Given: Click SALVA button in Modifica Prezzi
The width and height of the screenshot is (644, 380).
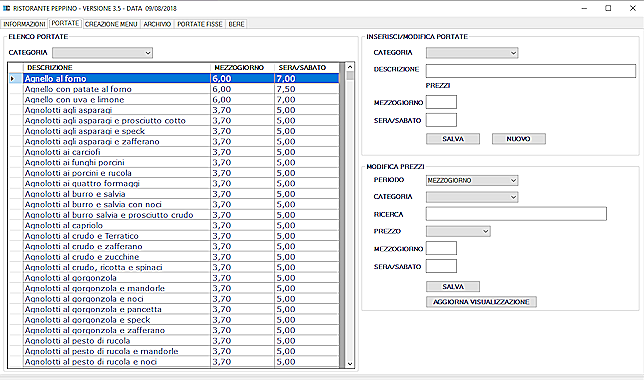Looking at the screenshot, I should point(453,286).
